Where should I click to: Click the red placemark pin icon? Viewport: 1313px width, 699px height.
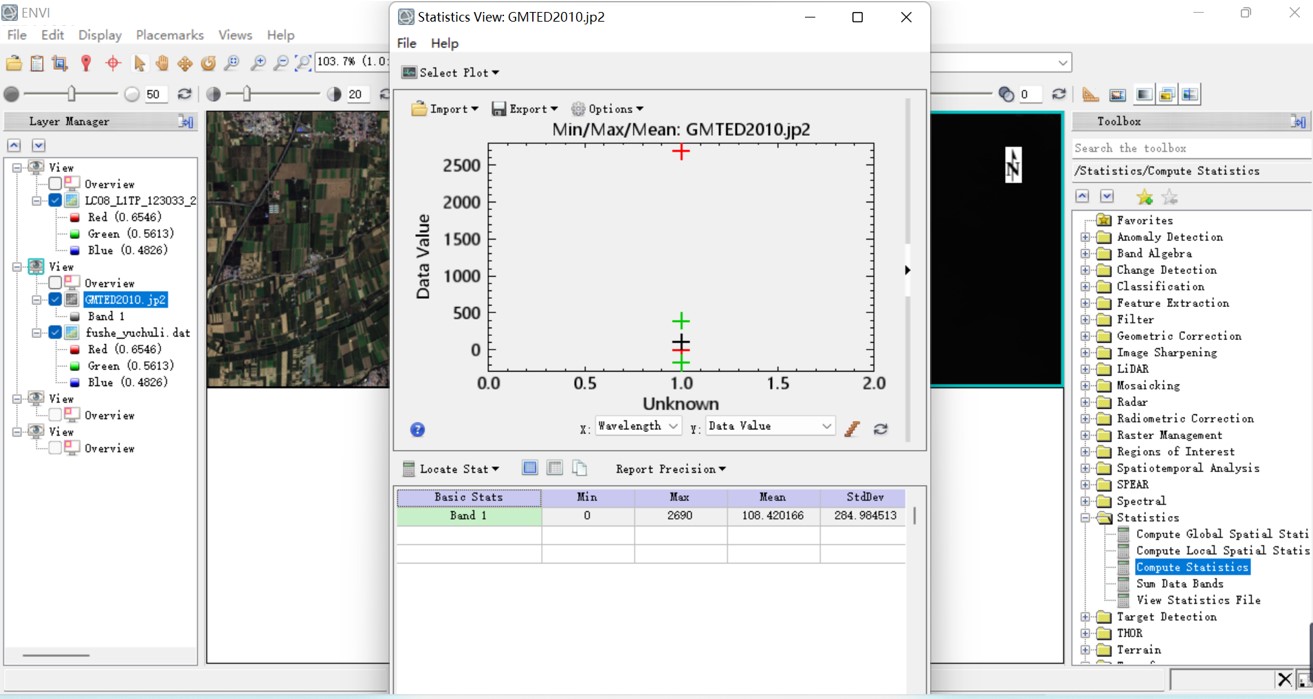[x=86, y=63]
